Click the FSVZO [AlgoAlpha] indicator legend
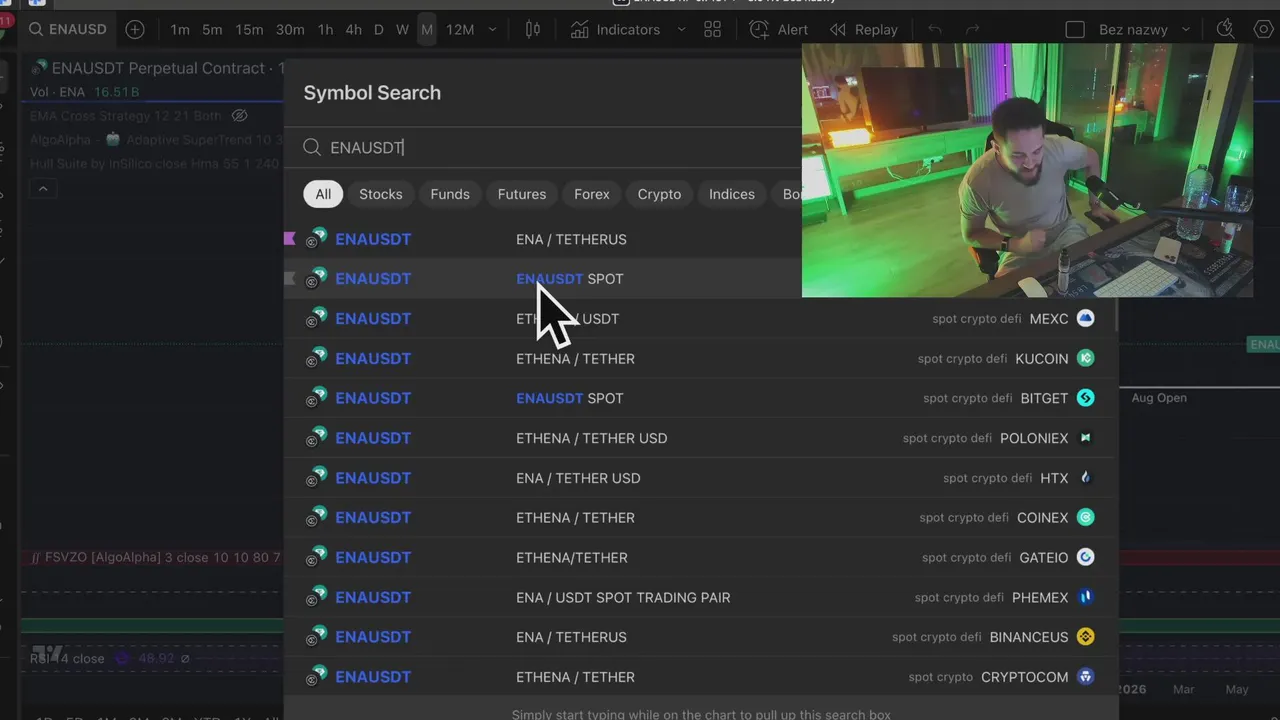 click(x=155, y=557)
